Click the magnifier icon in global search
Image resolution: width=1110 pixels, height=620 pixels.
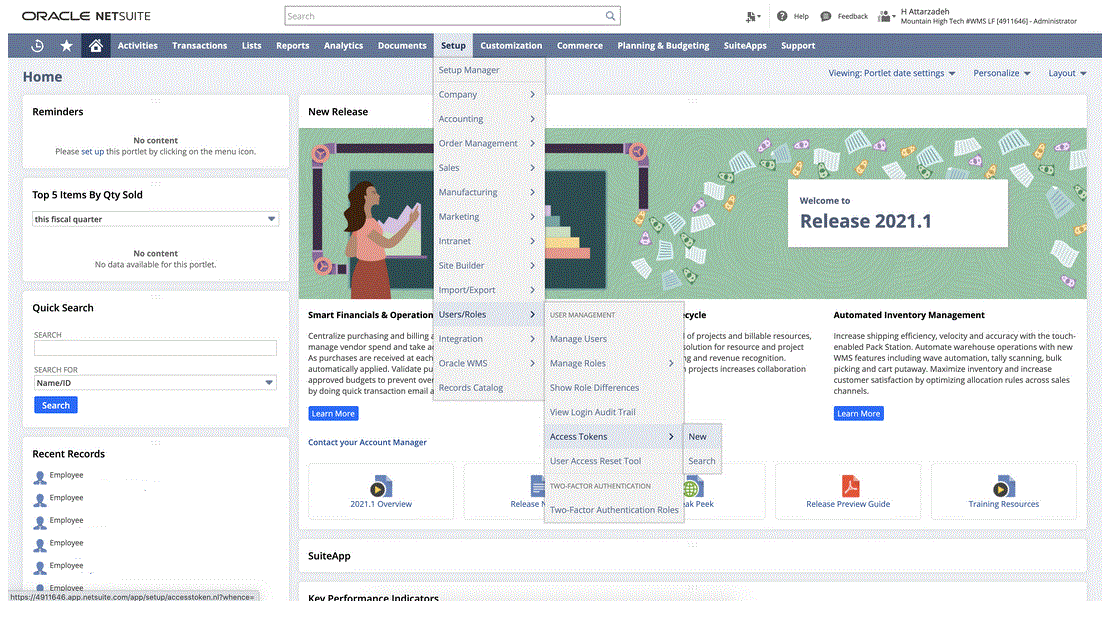[x=610, y=16]
